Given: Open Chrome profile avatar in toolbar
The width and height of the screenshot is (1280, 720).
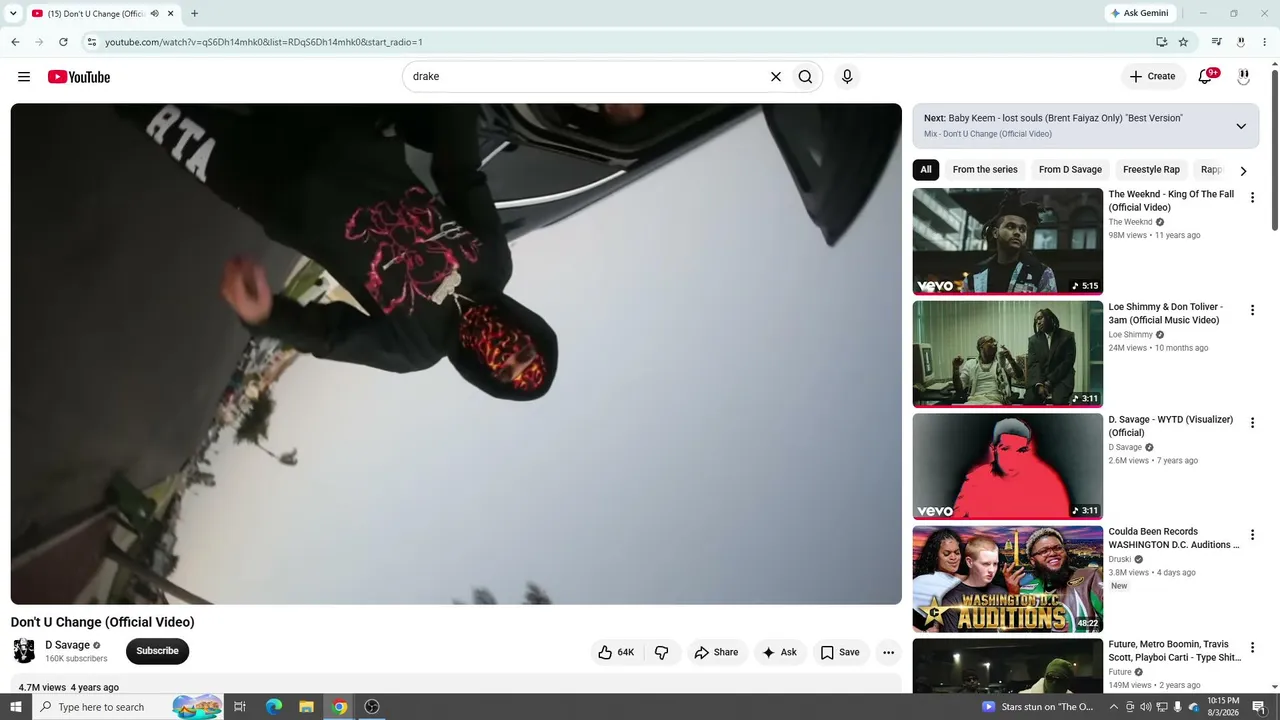Looking at the screenshot, I should [x=1241, y=42].
